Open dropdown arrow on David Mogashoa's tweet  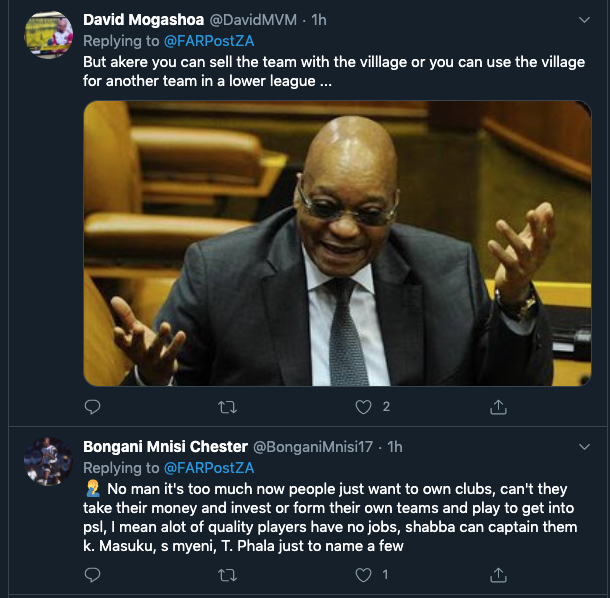pyautogui.click(x=584, y=19)
